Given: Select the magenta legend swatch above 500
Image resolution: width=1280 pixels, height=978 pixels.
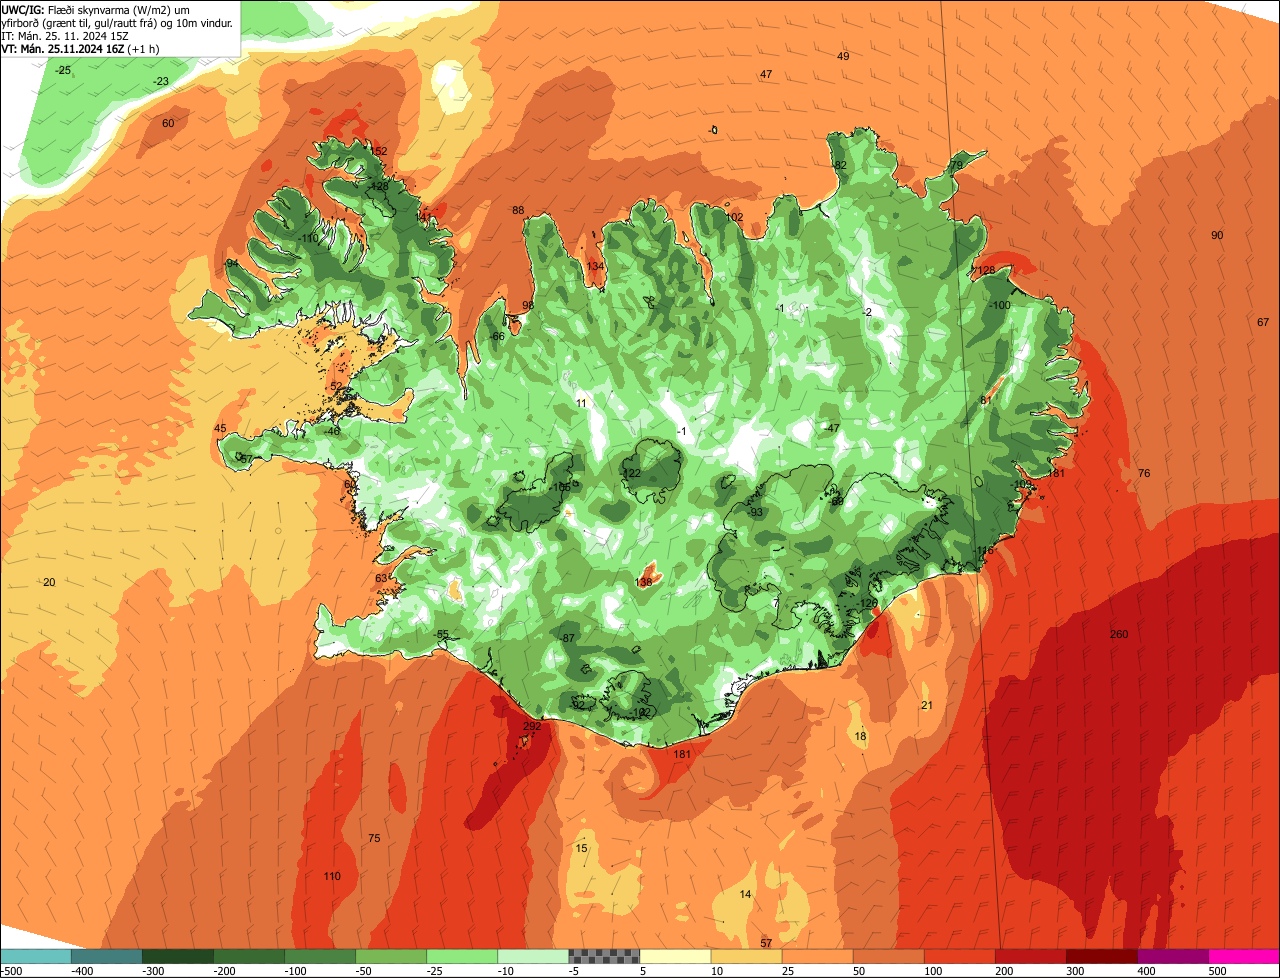Looking at the screenshot, I should pos(1244,957).
